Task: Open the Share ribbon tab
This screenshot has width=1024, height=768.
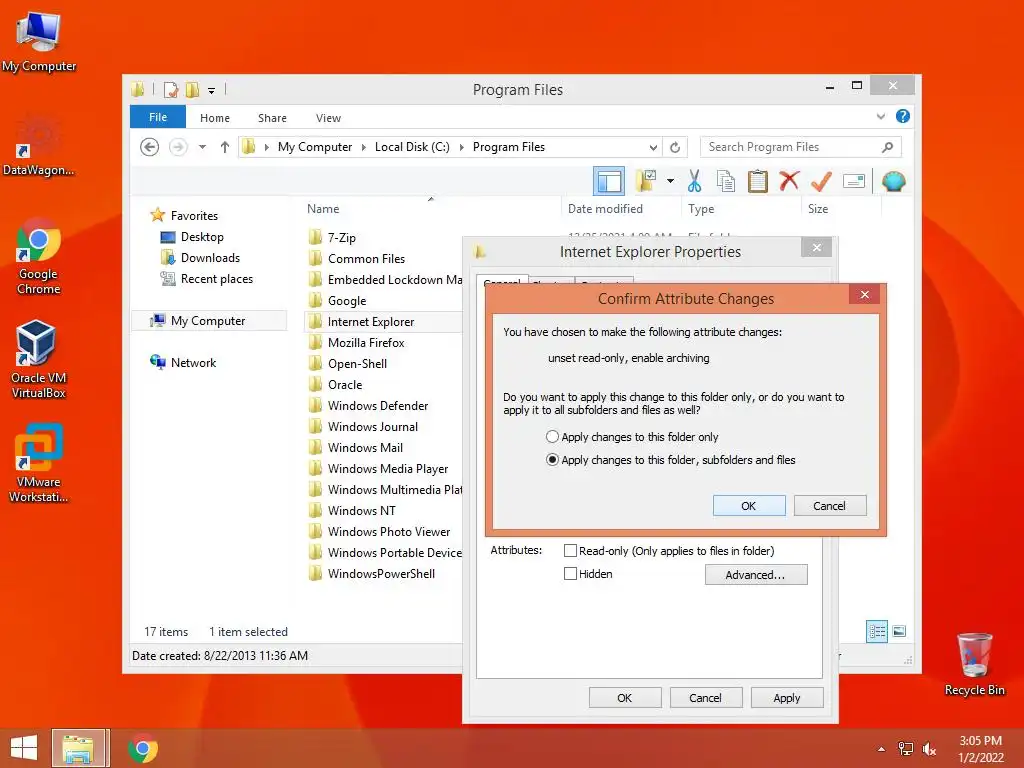Action: [272, 118]
